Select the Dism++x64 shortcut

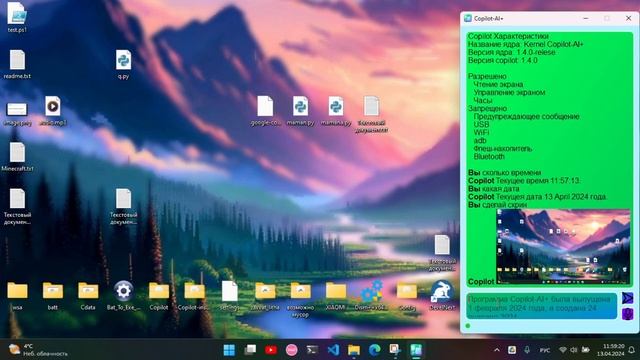click(x=371, y=296)
